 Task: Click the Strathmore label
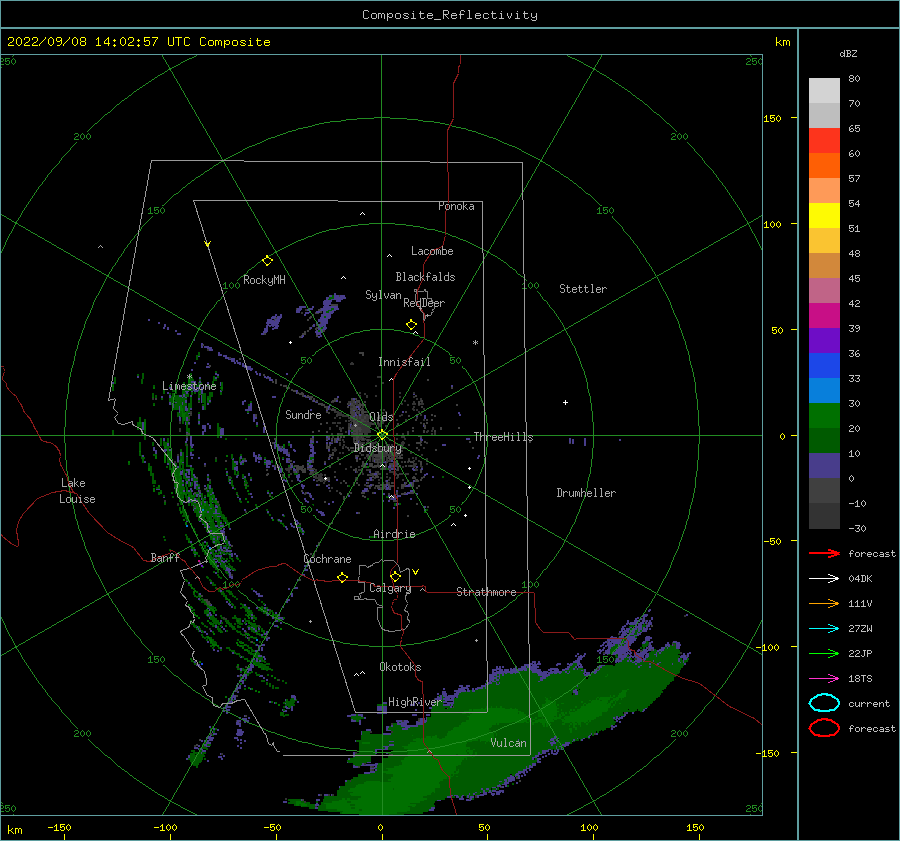(x=486, y=592)
